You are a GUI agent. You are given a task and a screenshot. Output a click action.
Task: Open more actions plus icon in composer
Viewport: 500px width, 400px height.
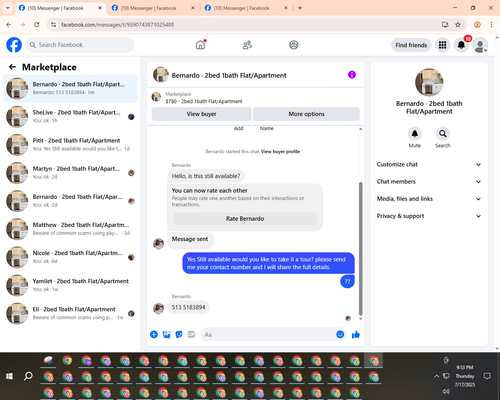[154, 334]
